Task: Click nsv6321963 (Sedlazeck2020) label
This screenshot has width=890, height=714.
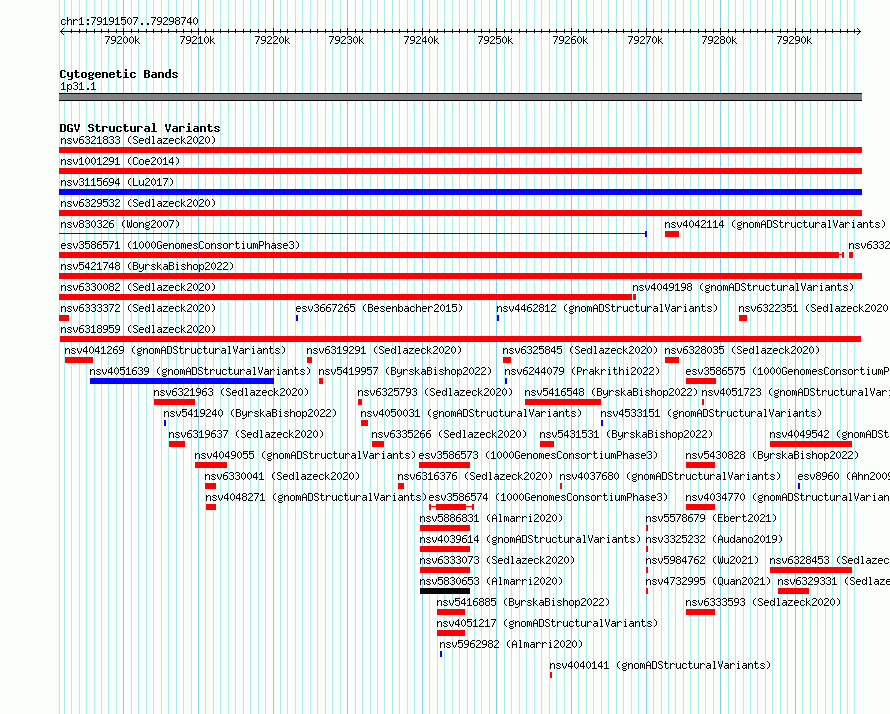Action: [x=231, y=392]
